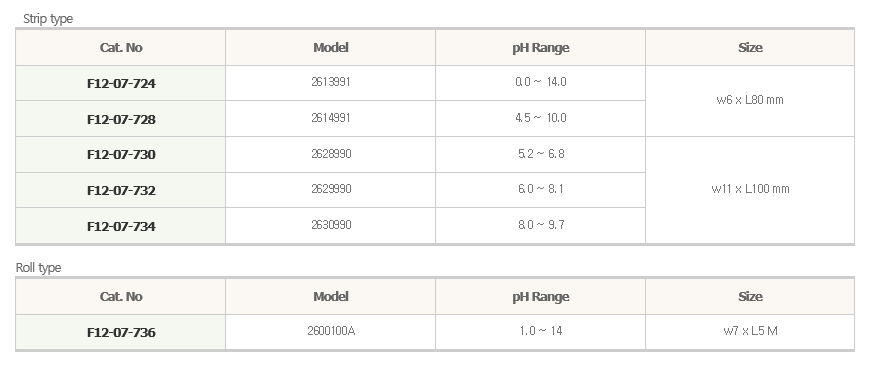Click the Strip type table heading
The image size is (877, 372).
pyautogui.click(x=48, y=19)
